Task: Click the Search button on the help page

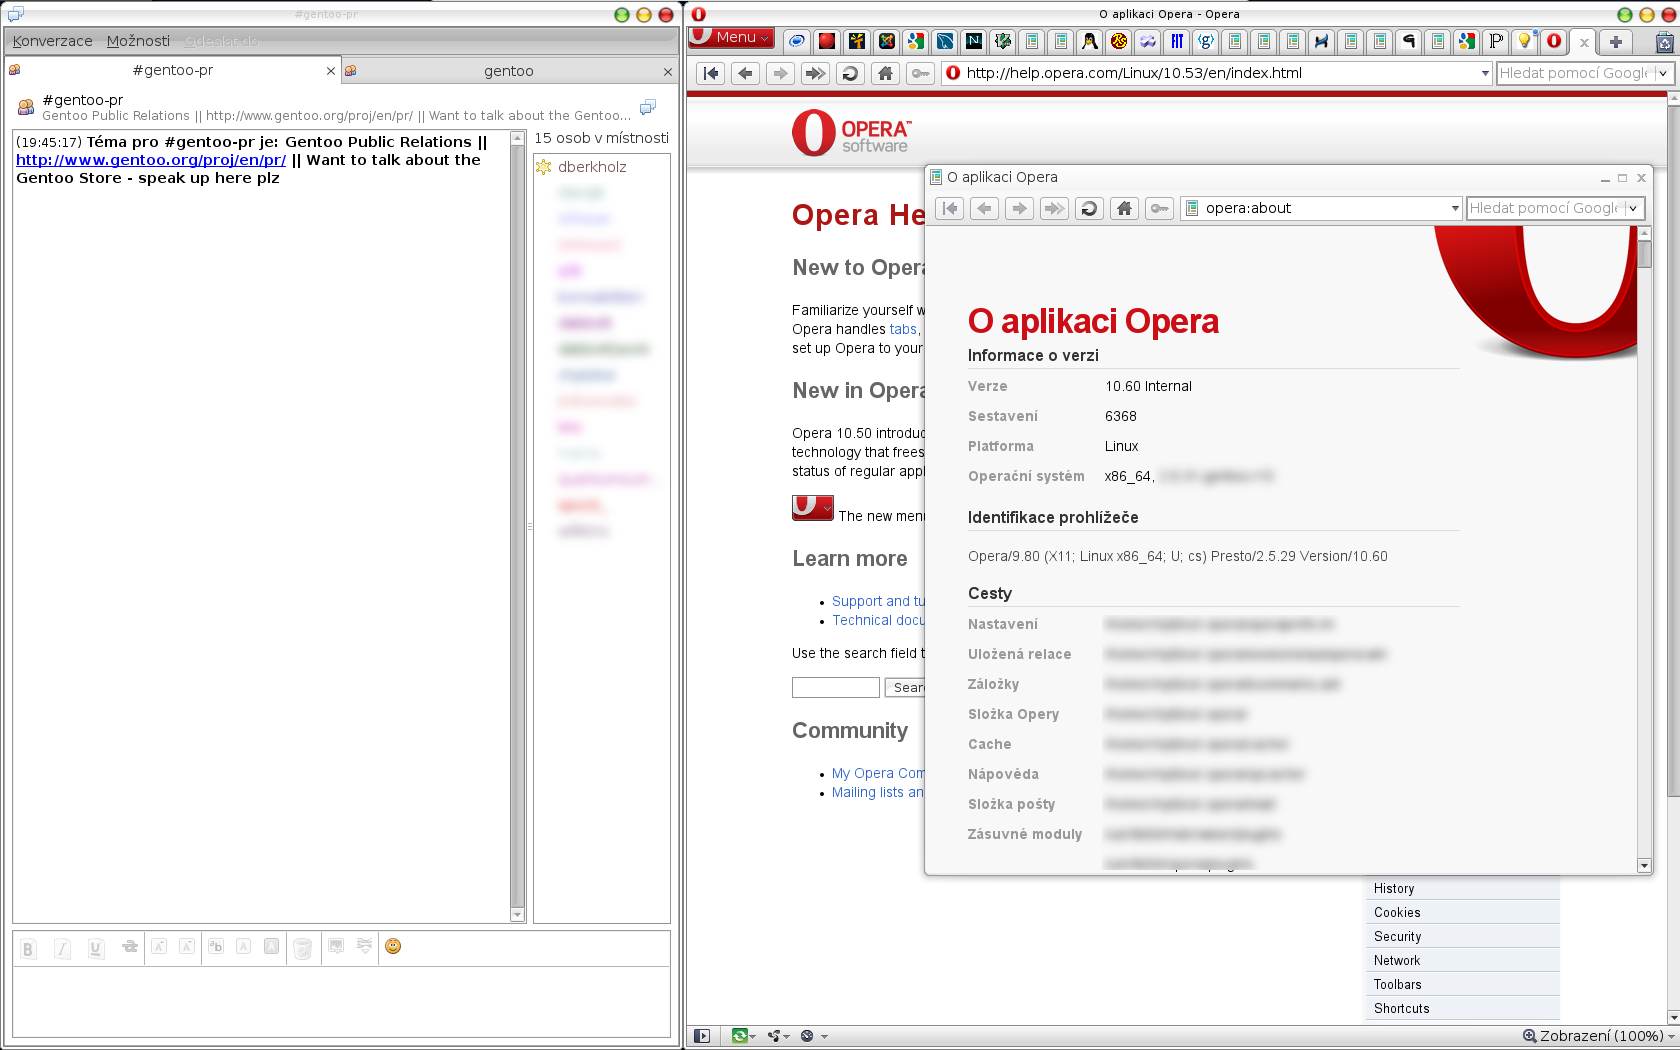Action: coord(906,687)
